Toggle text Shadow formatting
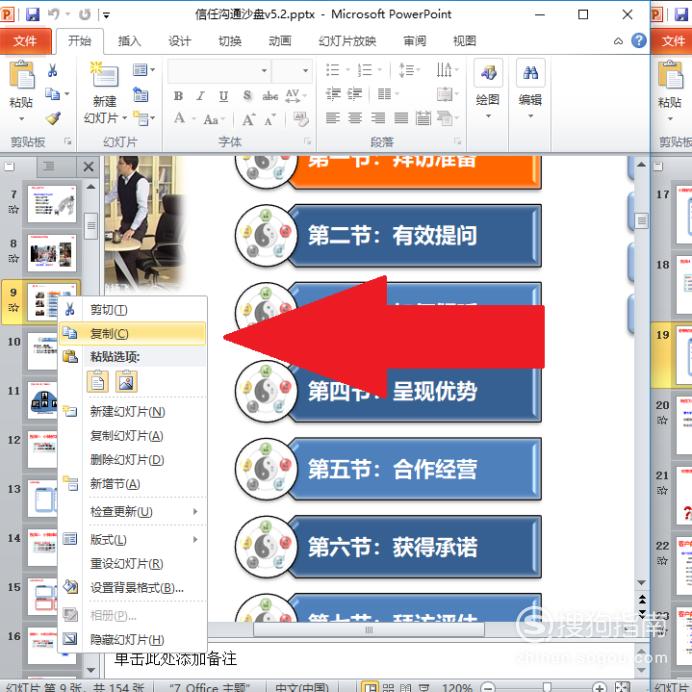692x692 pixels. pyautogui.click(x=247, y=96)
